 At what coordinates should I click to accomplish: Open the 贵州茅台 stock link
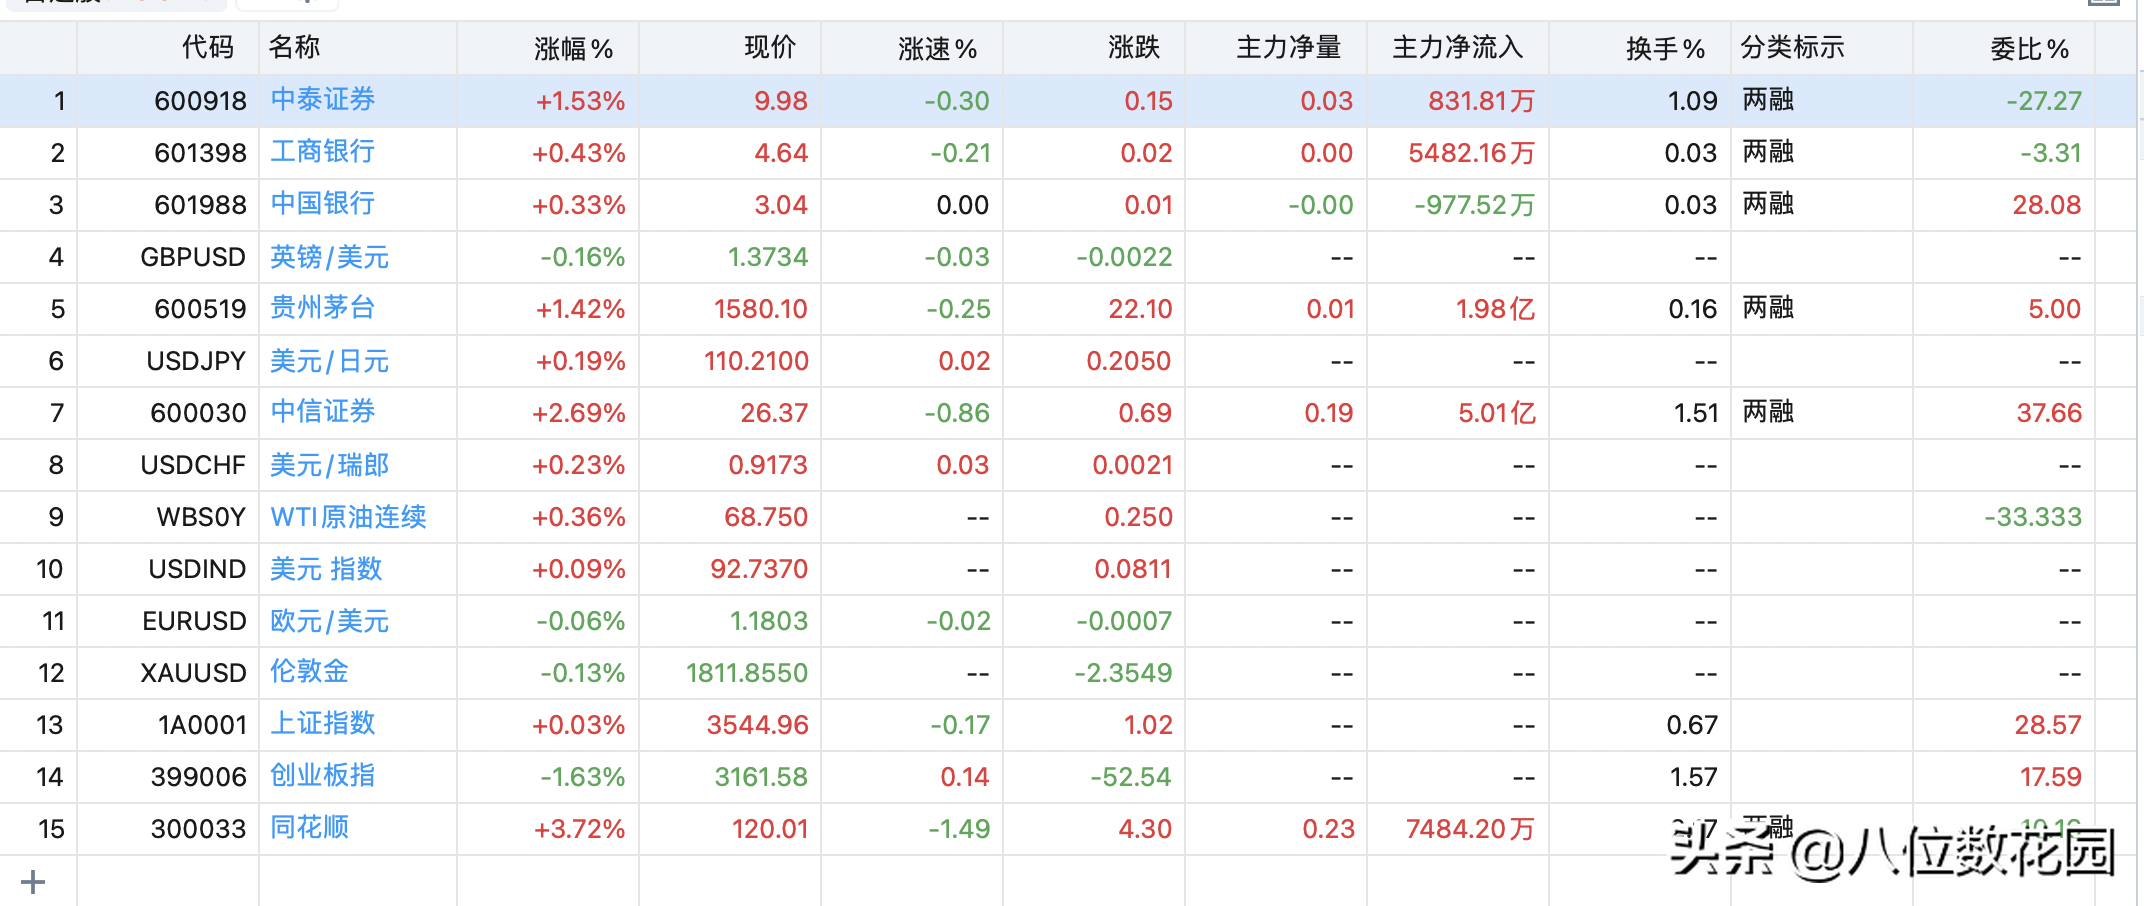pos(323,308)
